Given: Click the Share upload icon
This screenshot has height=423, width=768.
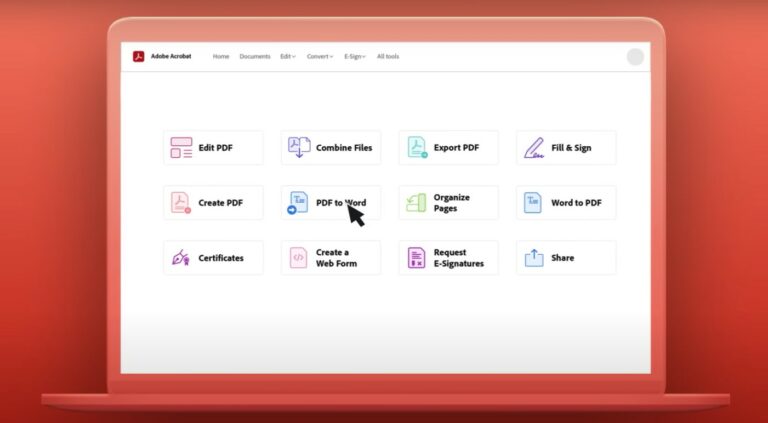Looking at the screenshot, I should click(534, 258).
